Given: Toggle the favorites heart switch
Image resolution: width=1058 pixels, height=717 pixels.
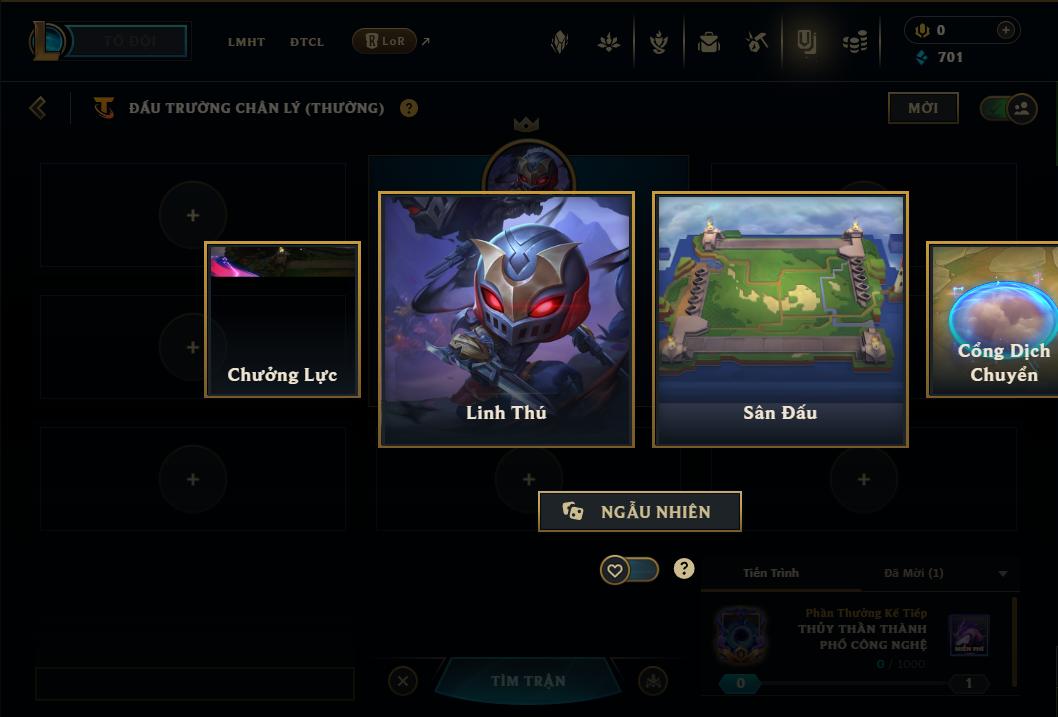Looking at the screenshot, I should tap(629, 570).
